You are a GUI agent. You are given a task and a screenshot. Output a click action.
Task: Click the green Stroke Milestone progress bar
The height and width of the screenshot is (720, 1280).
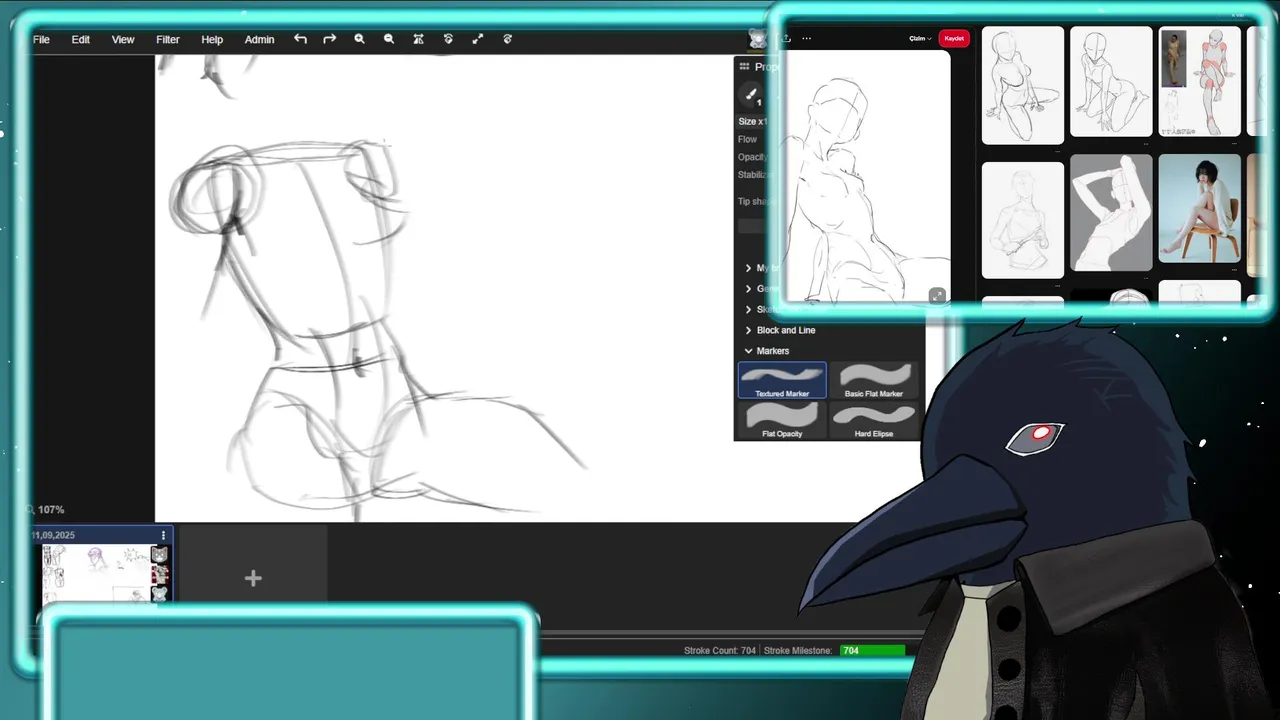872,651
